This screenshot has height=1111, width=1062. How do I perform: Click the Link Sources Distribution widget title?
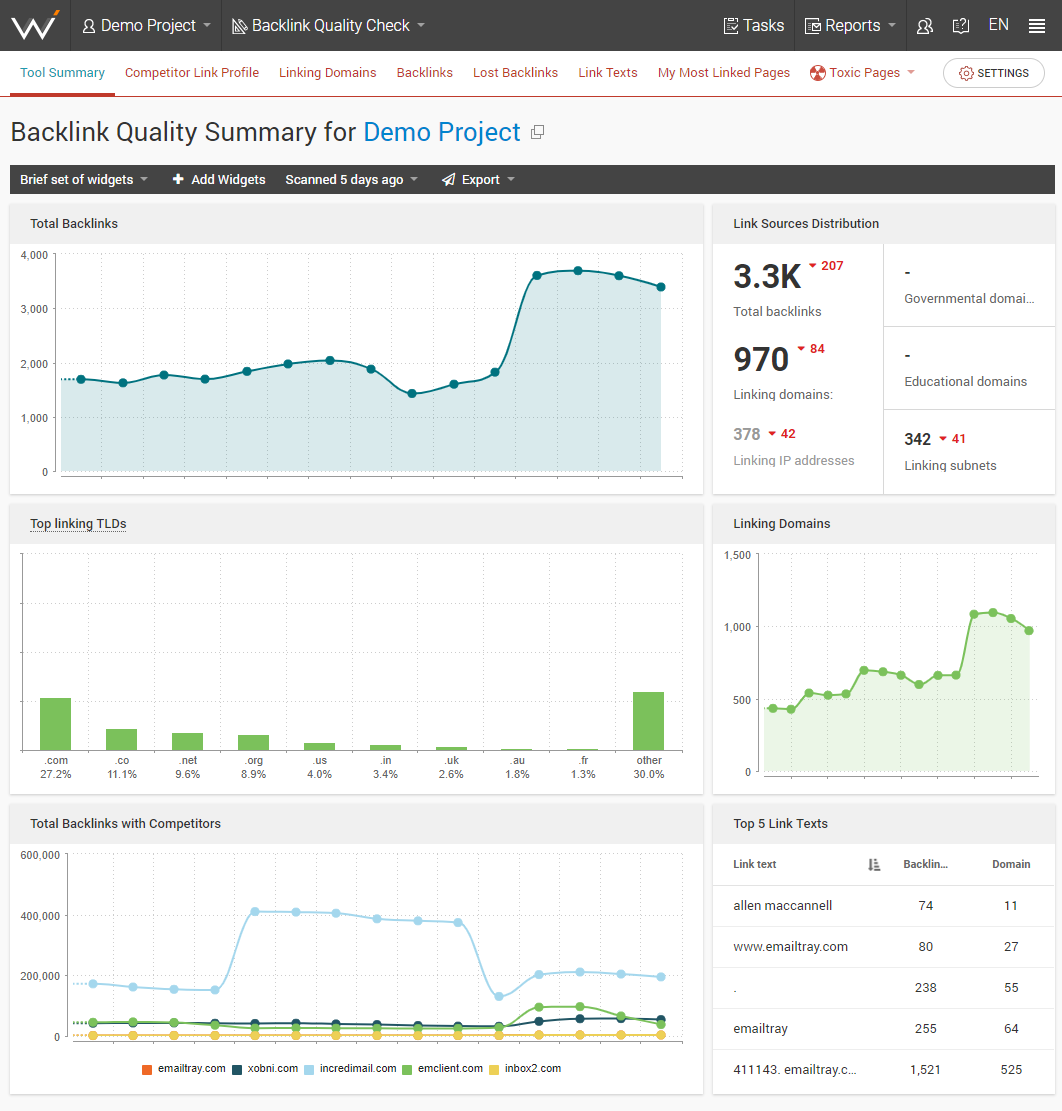point(806,224)
